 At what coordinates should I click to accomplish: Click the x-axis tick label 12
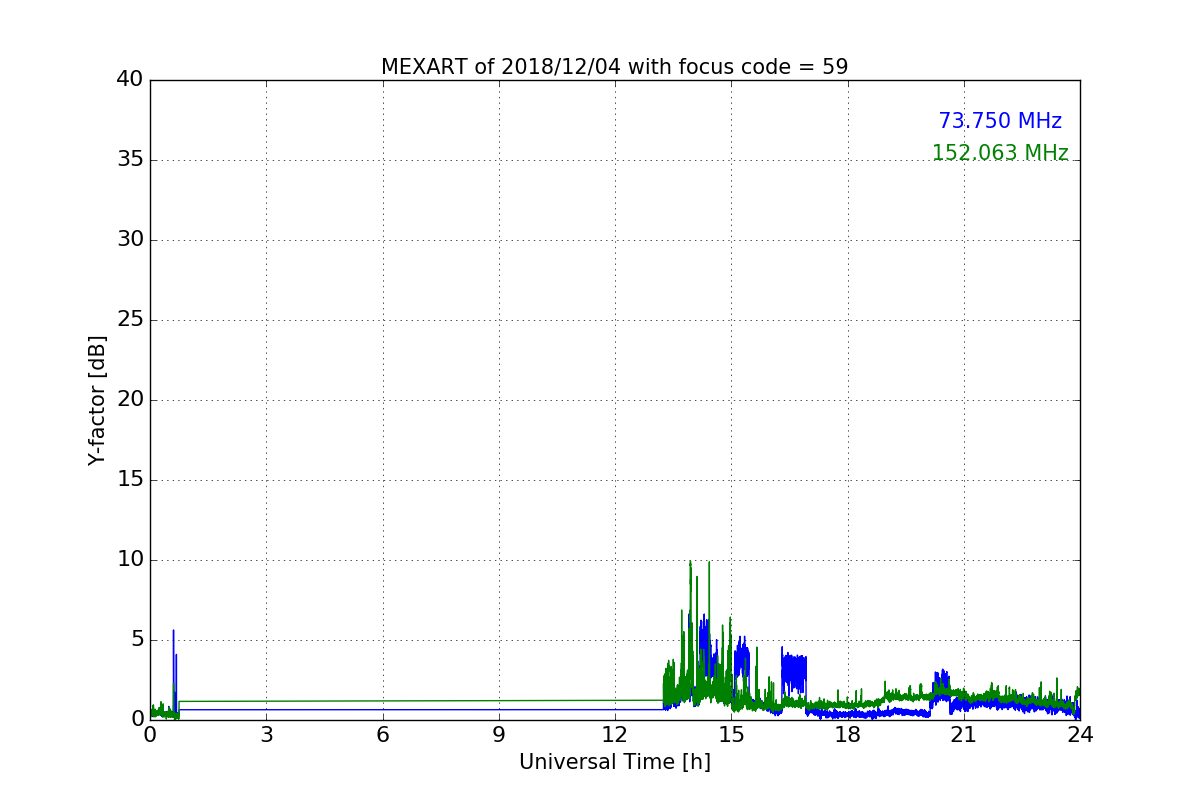coord(615,735)
